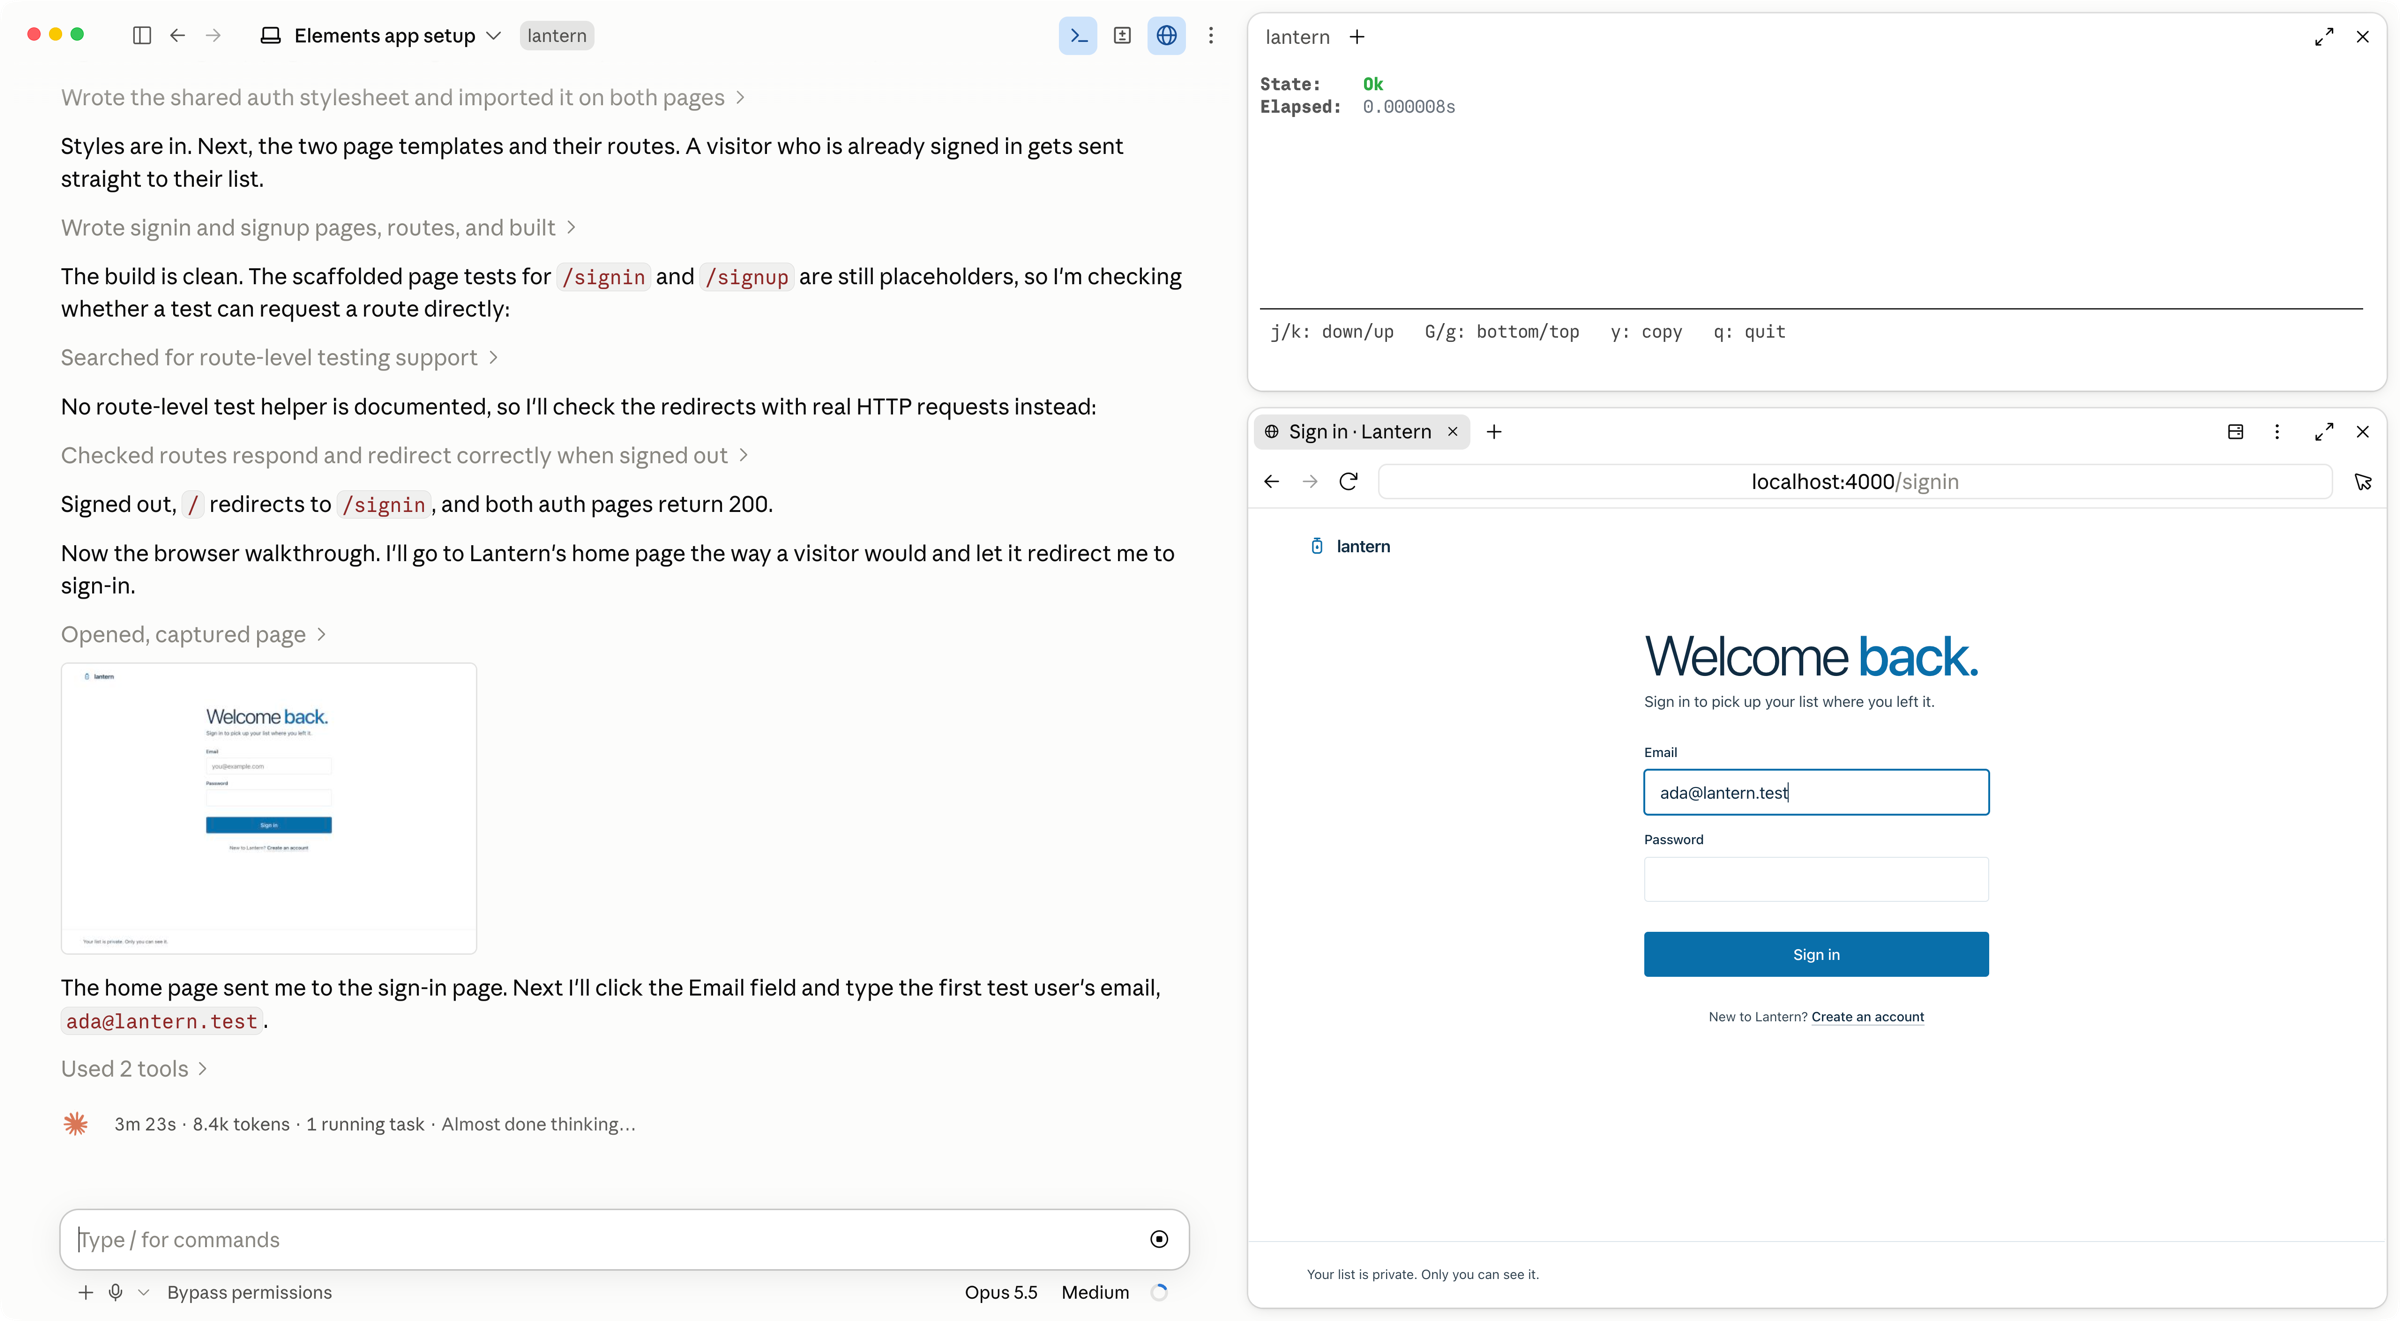Click the browser panel layout icon
2400x1321 pixels.
point(2236,432)
